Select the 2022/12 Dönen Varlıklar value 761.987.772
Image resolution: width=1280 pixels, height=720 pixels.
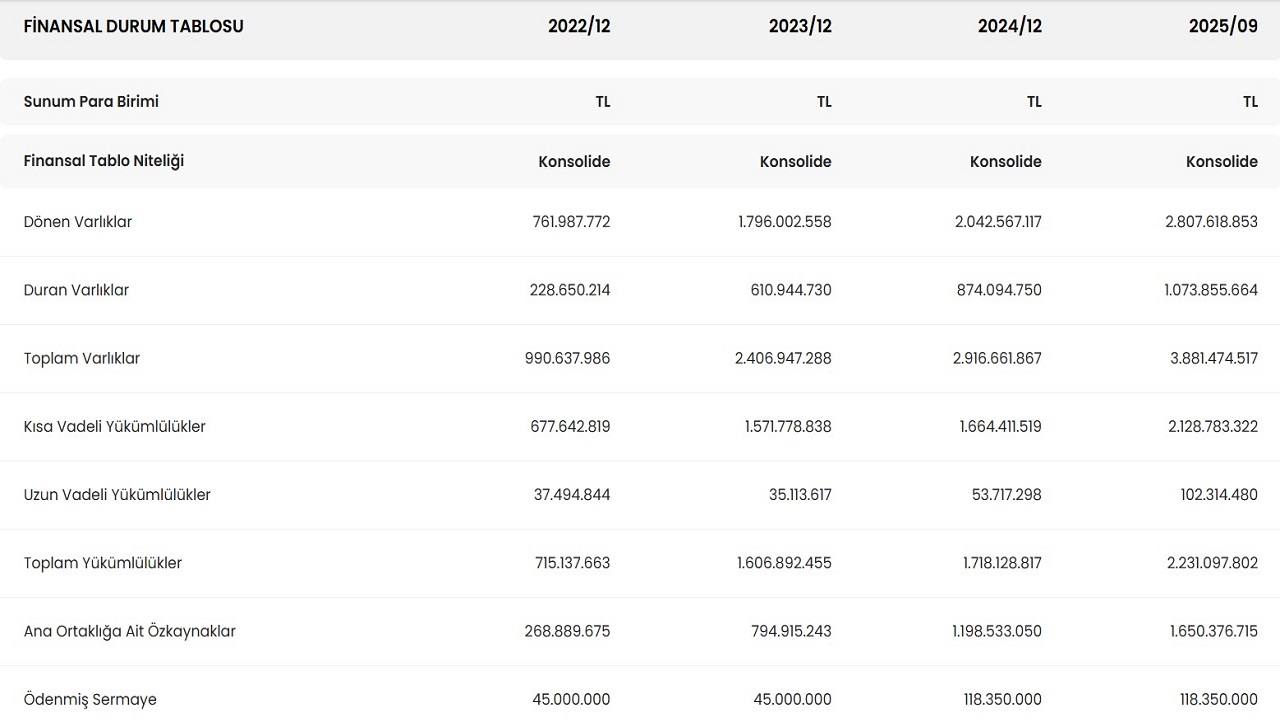point(570,222)
